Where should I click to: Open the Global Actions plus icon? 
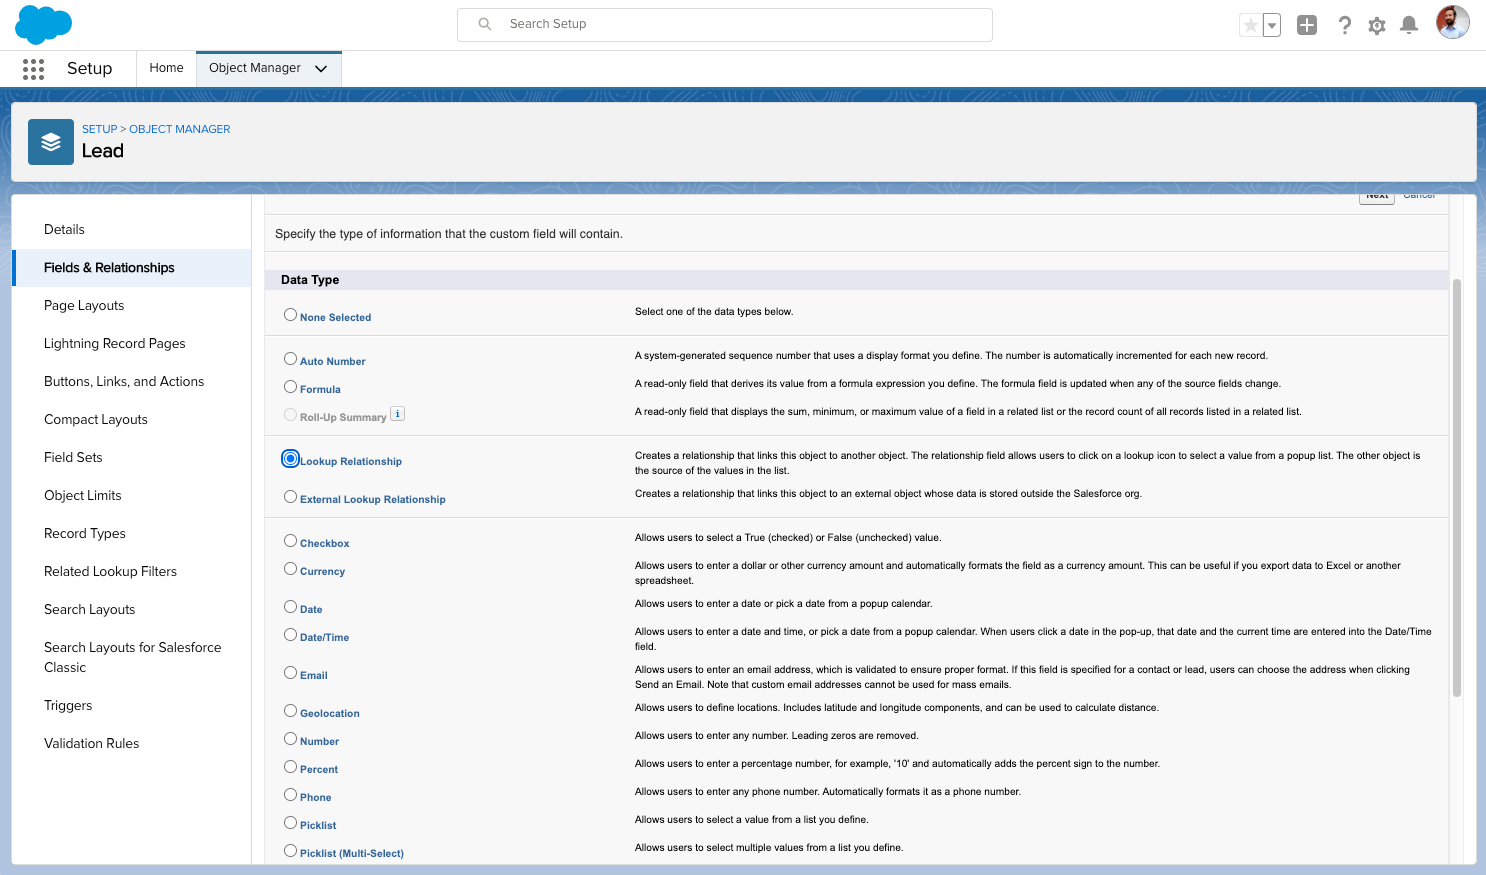pos(1307,25)
